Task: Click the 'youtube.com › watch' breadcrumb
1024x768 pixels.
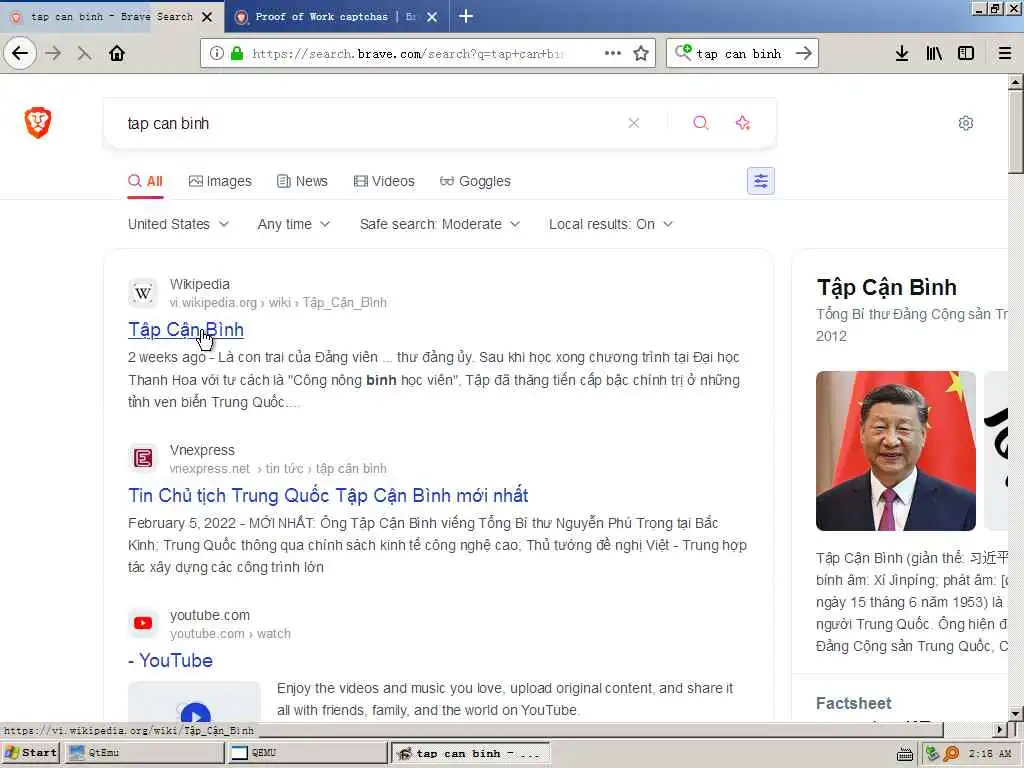Action: click(x=230, y=633)
